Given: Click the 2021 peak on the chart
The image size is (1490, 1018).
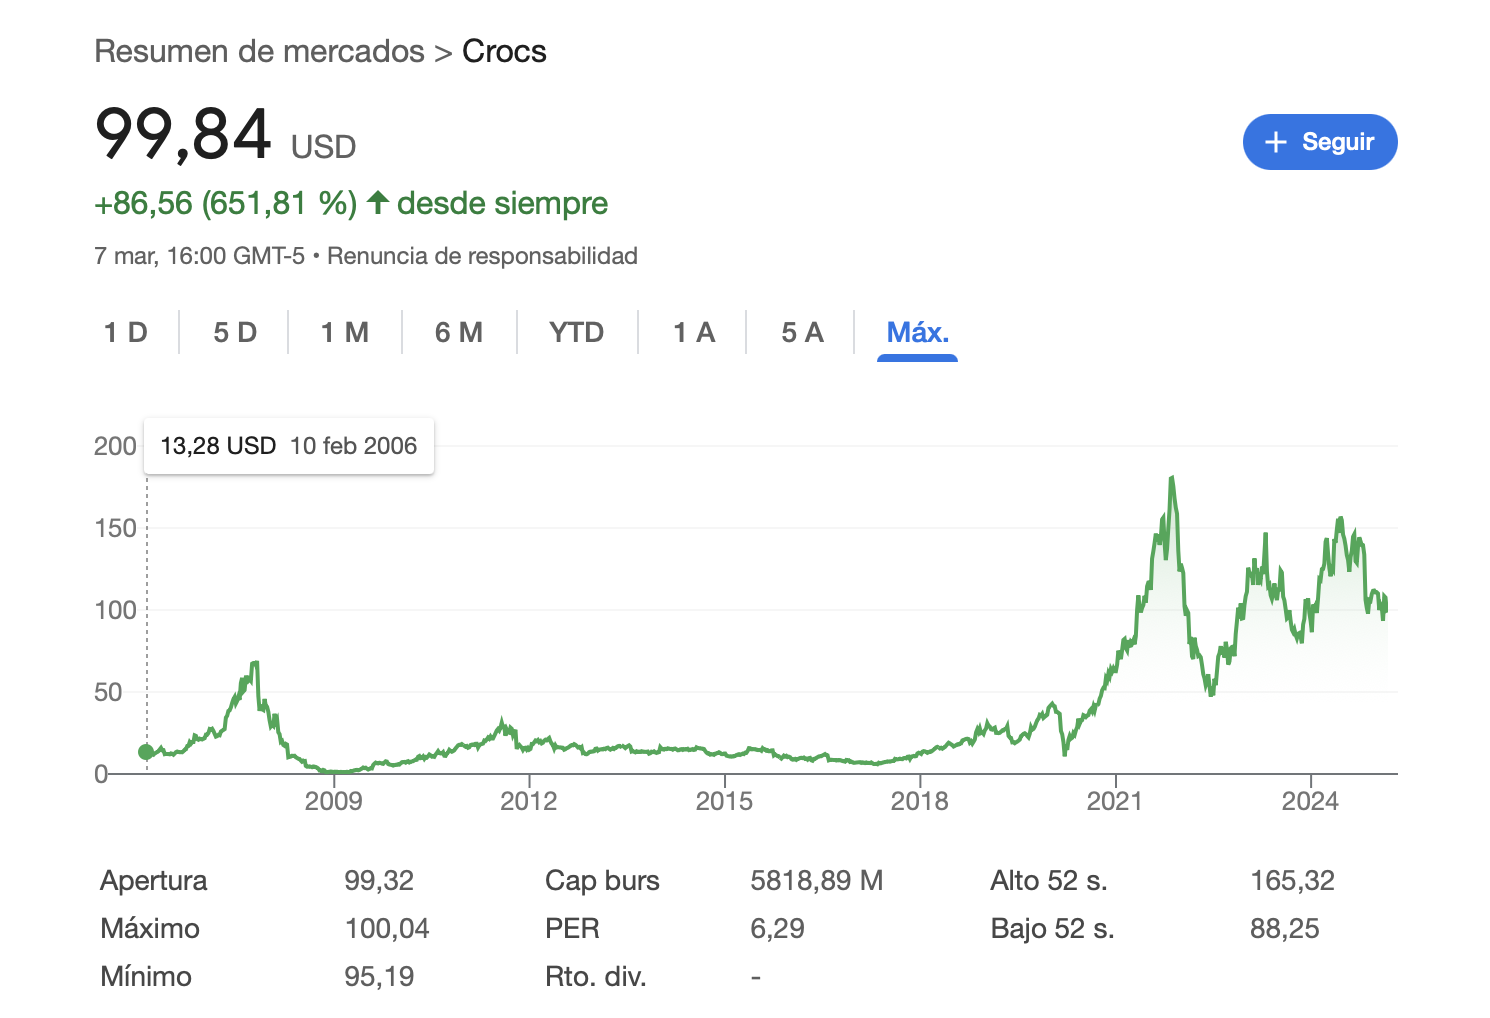Looking at the screenshot, I should 1171,480.
